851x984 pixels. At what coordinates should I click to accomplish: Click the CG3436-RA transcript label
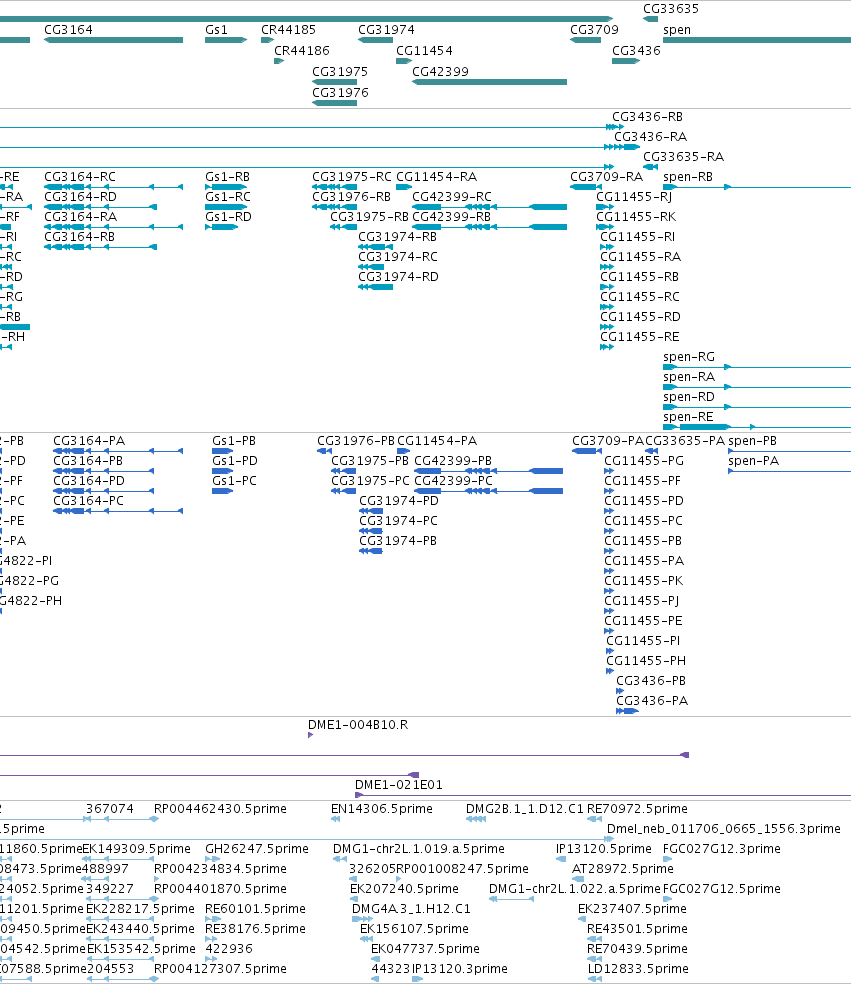[x=651, y=137]
